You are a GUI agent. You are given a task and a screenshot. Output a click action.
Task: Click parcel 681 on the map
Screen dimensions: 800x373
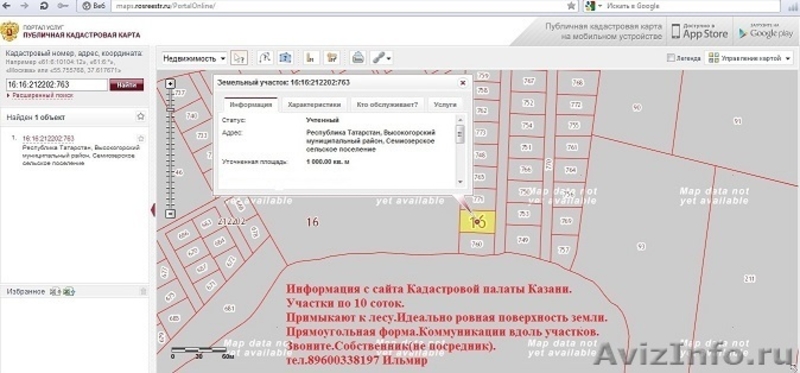[229, 308]
